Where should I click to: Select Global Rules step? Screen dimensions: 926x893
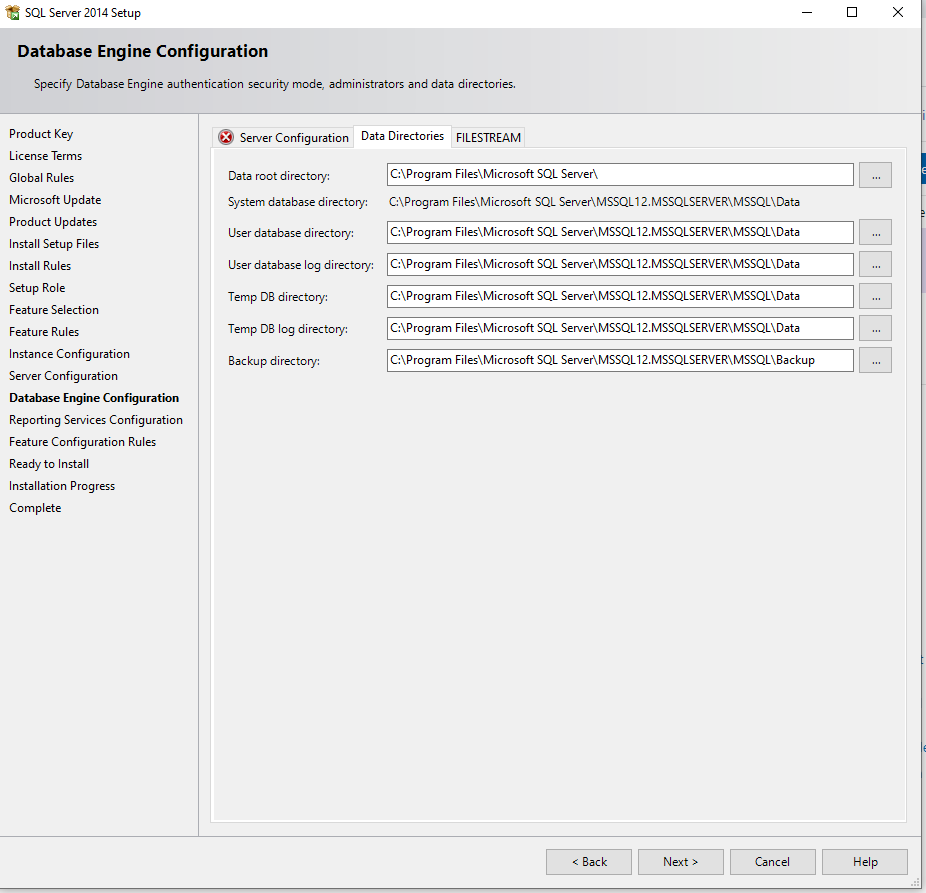tap(41, 178)
